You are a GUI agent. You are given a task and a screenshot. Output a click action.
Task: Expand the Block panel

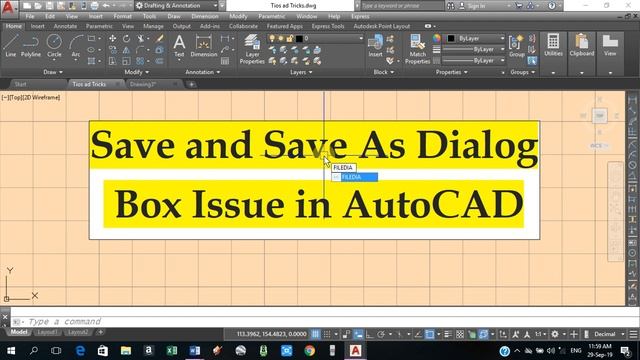(384, 72)
